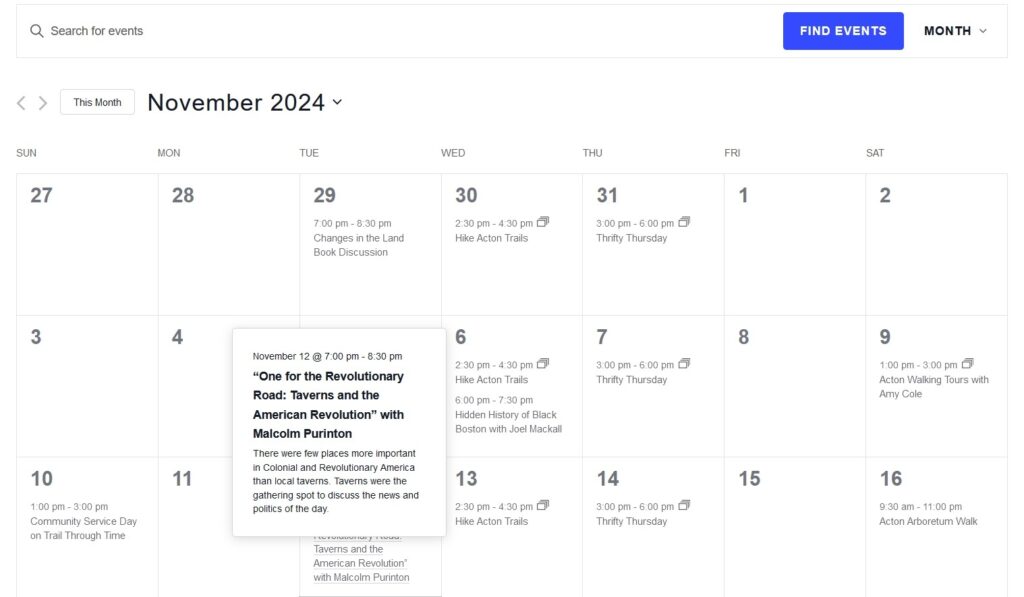Click the next month arrow icon
The image size is (1024, 597).
pos(43,102)
